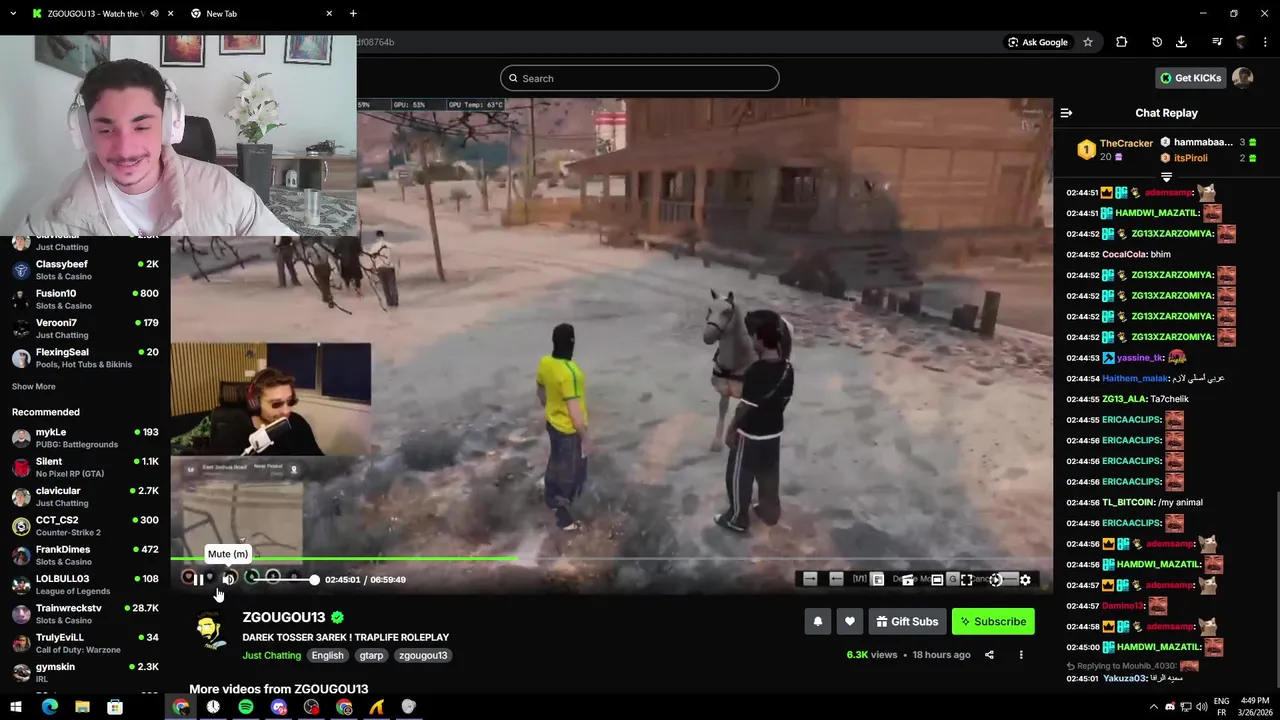Open the ZGOUGOU13 channel name link
This screenshot has height=720, width=1280.
[x=284, y=617]
